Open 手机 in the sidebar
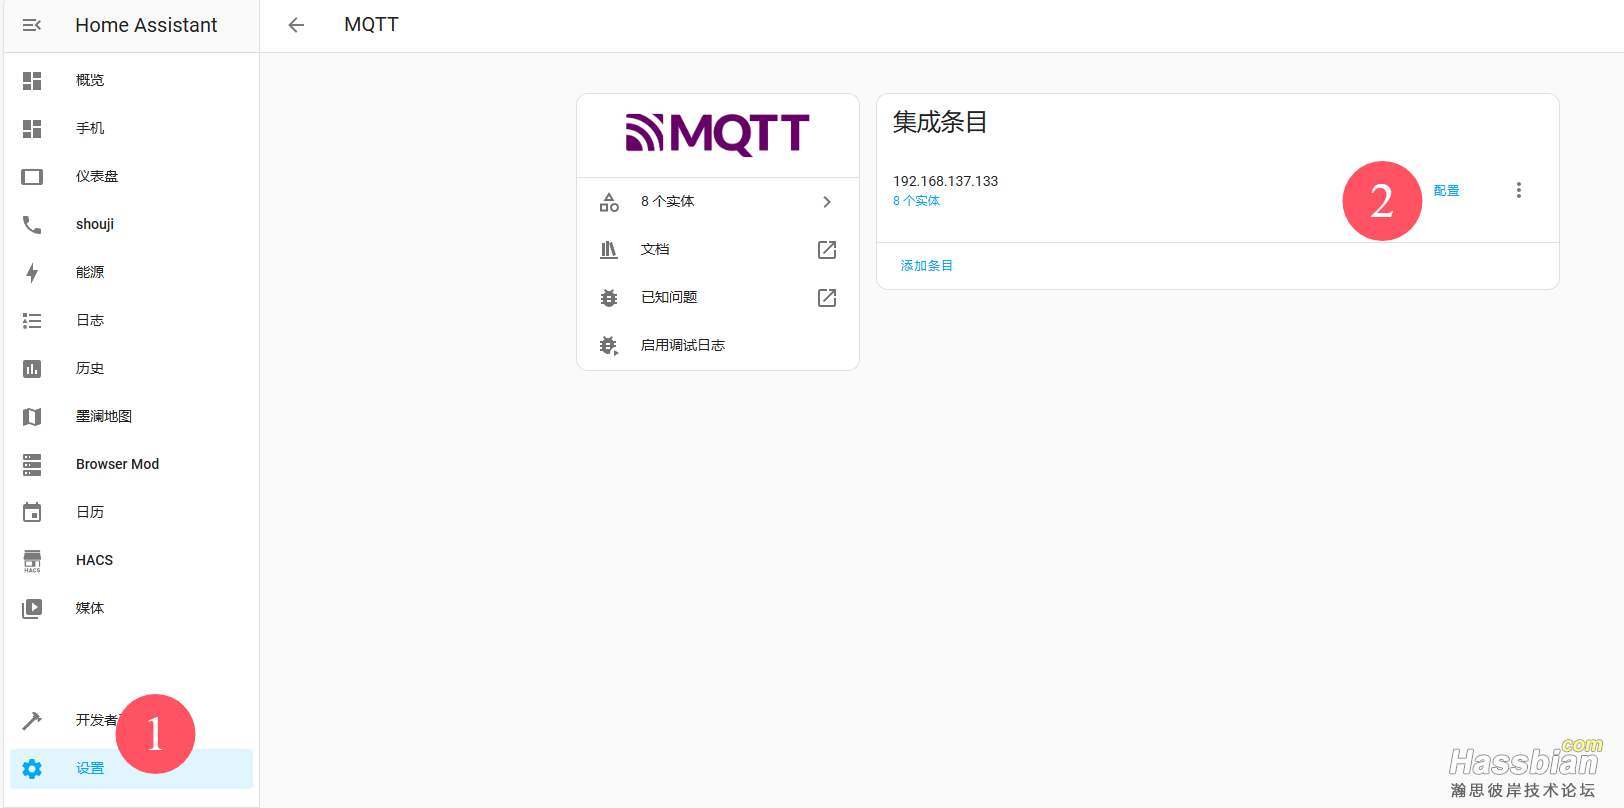This screenshot has width=1624, height=808. coord(131,129)
